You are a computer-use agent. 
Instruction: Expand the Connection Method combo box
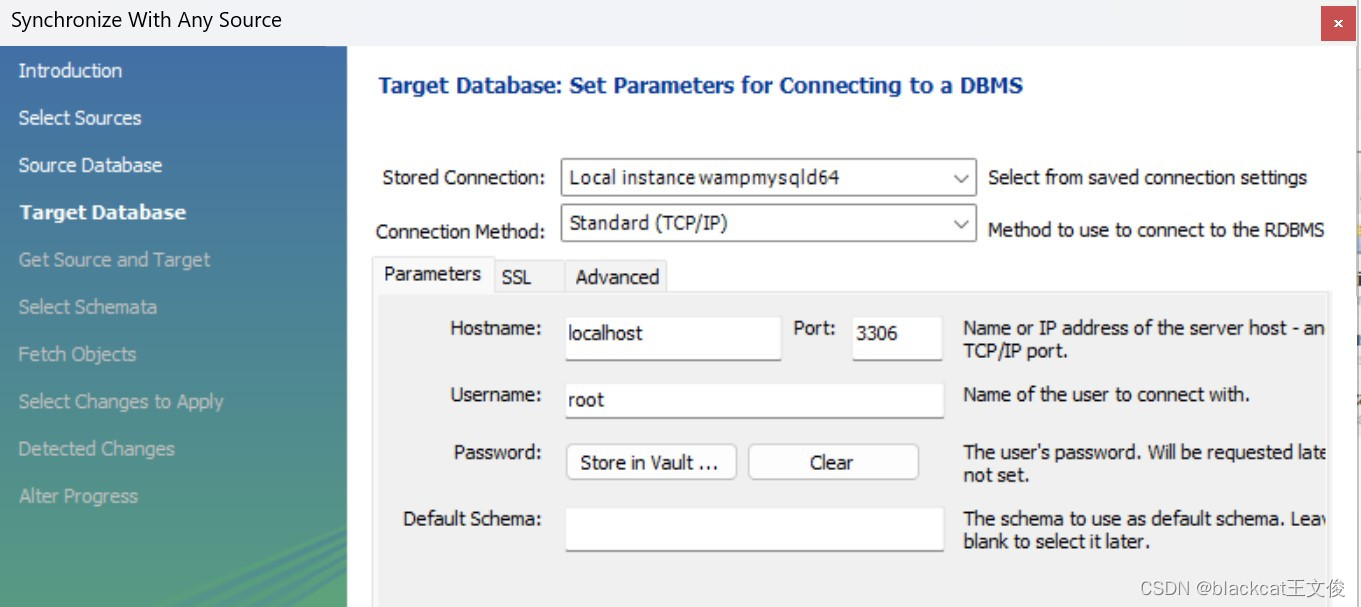[x=768, y=224]
